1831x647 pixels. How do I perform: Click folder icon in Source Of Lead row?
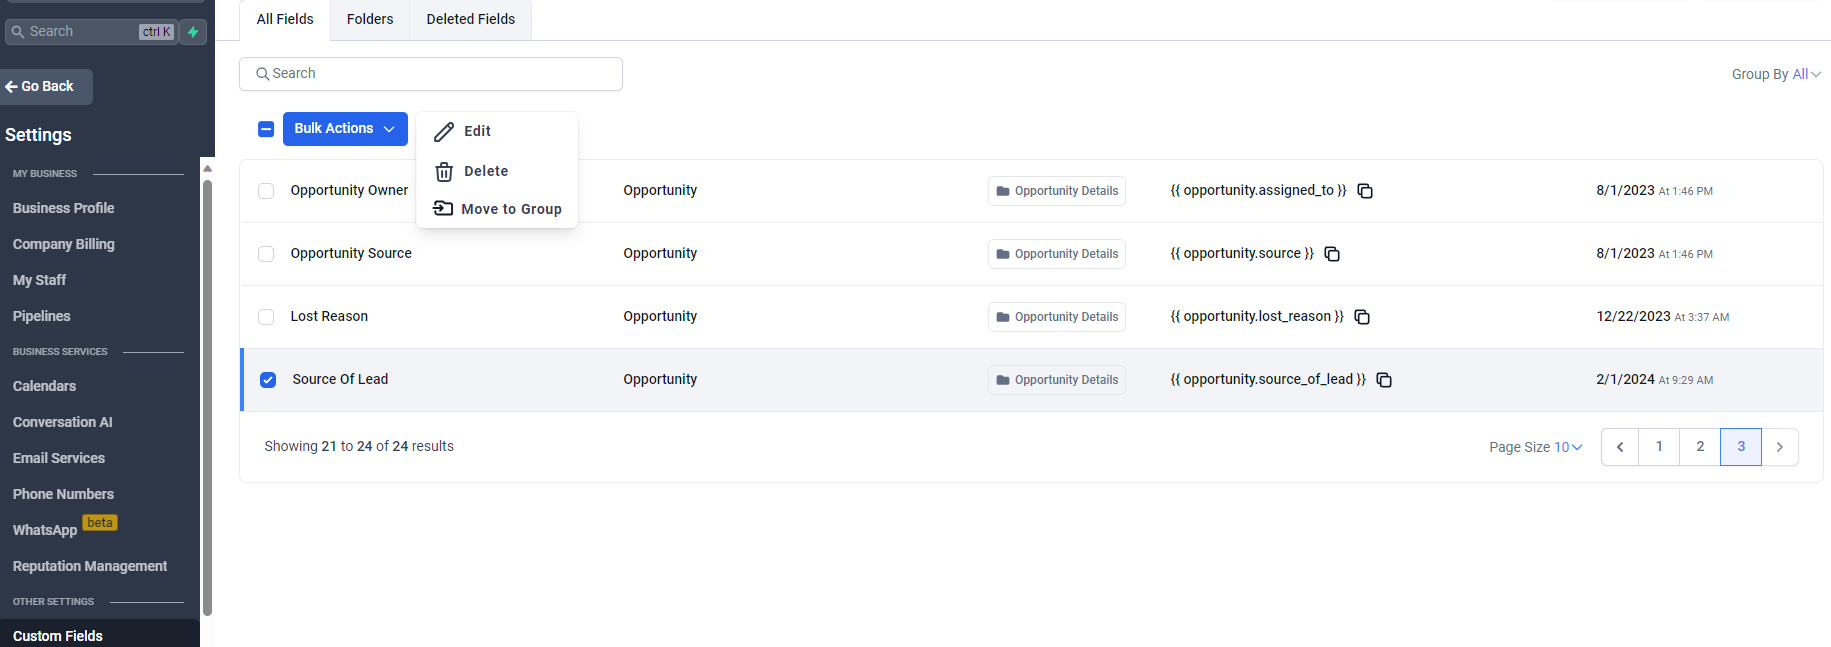coord(1003,380)
